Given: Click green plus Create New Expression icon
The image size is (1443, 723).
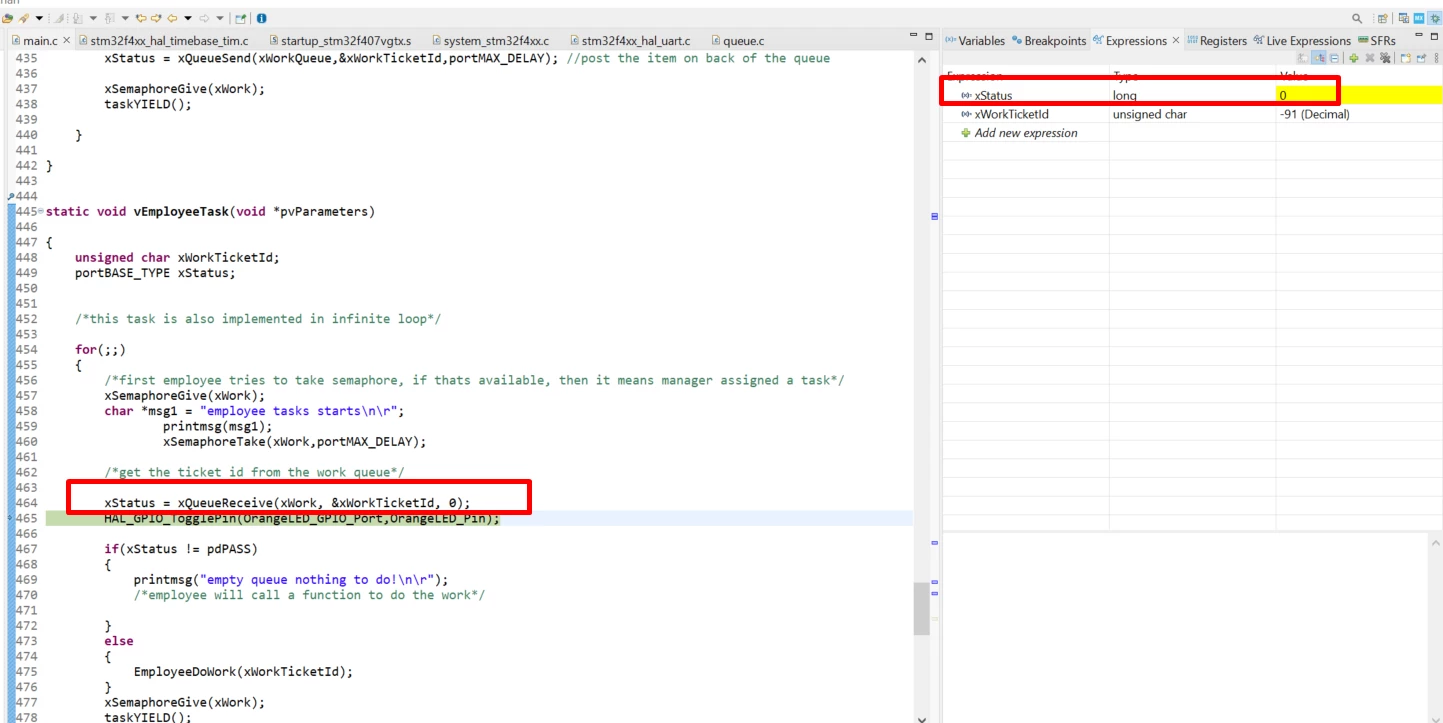Looking at the screenshot, I should click(1354, 58).
